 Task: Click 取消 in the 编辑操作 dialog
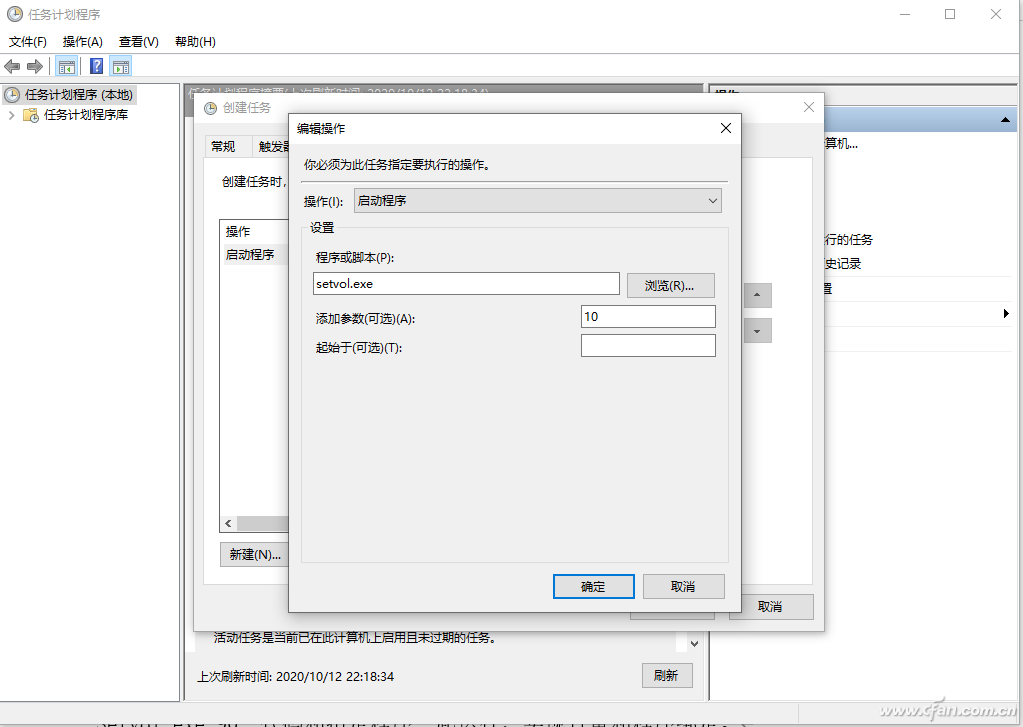click(x=683, y=587)
